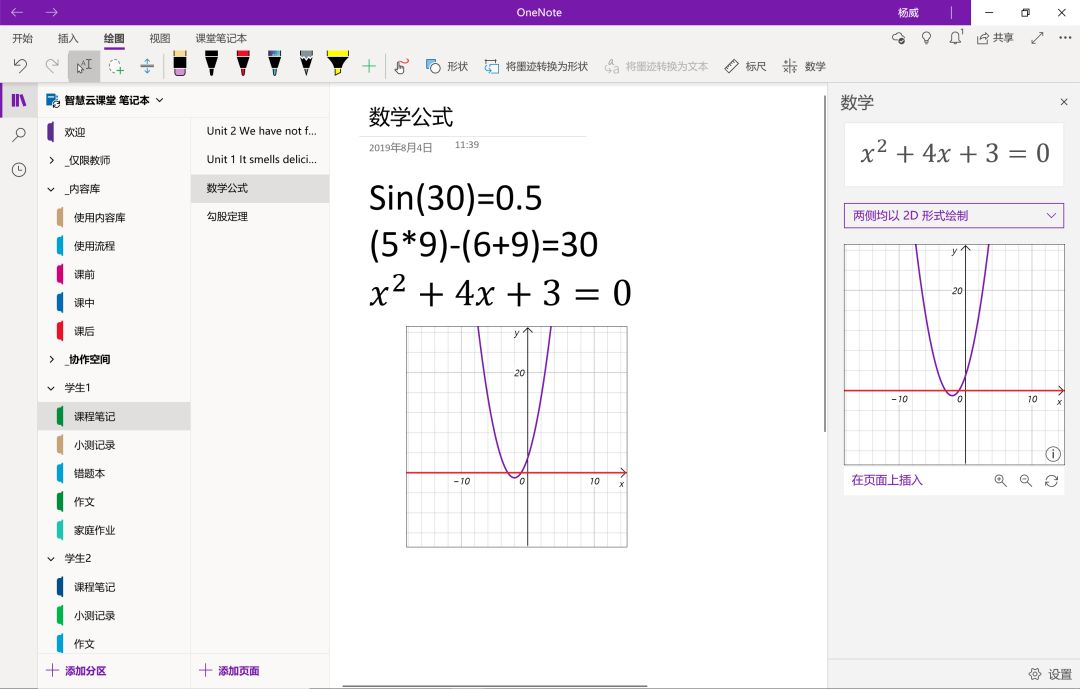Select the red pen
Image resolution: width=1080 pixels, height=689 pixels.
coord(241,65)
